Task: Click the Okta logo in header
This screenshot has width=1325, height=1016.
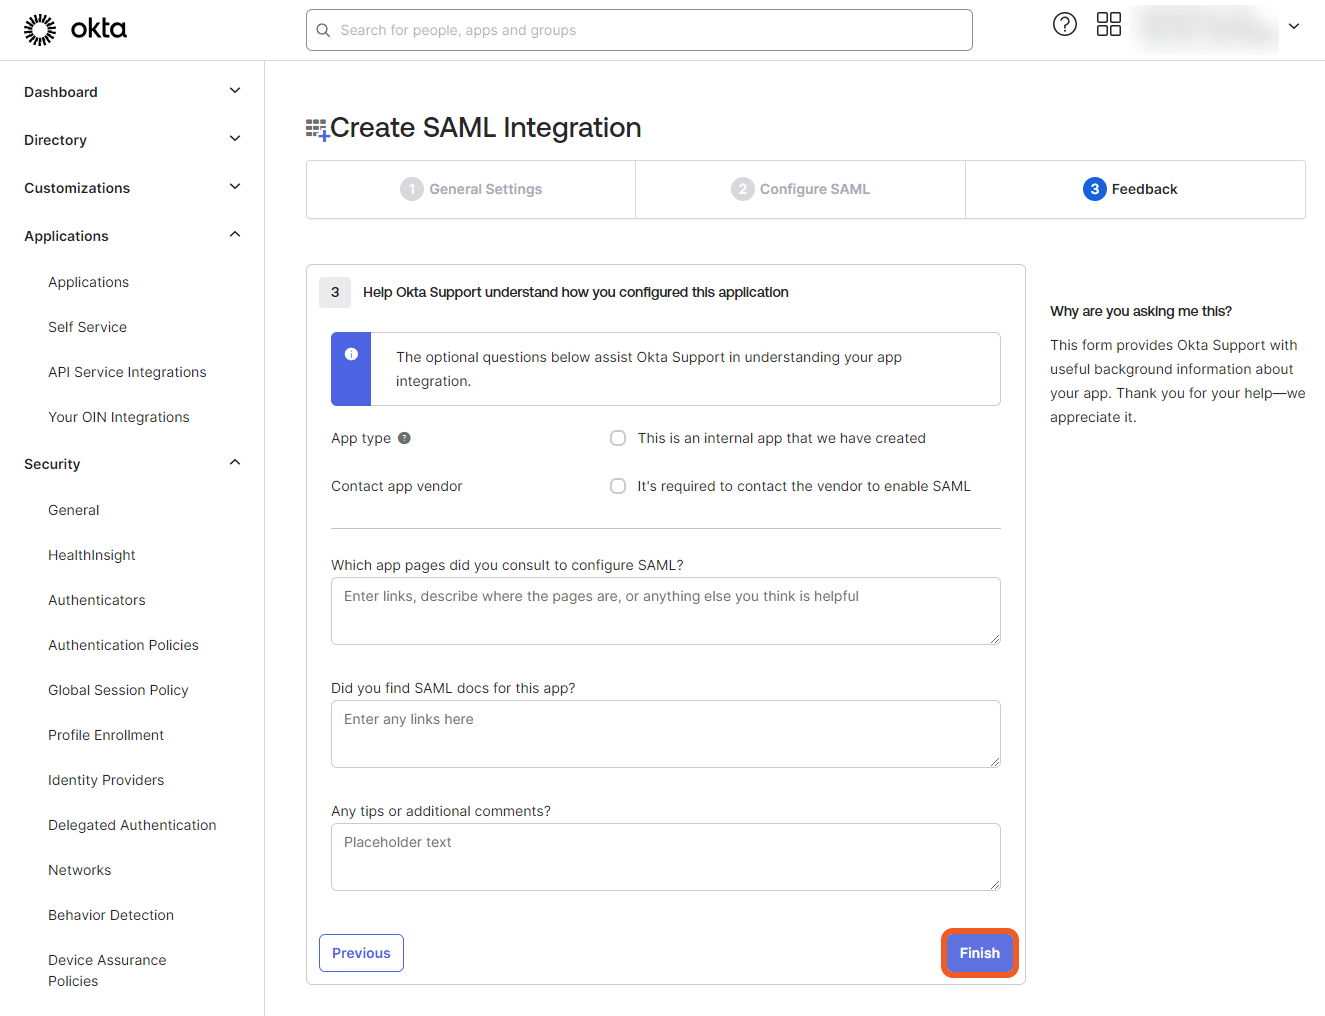Action: click(x=75, y=30)
